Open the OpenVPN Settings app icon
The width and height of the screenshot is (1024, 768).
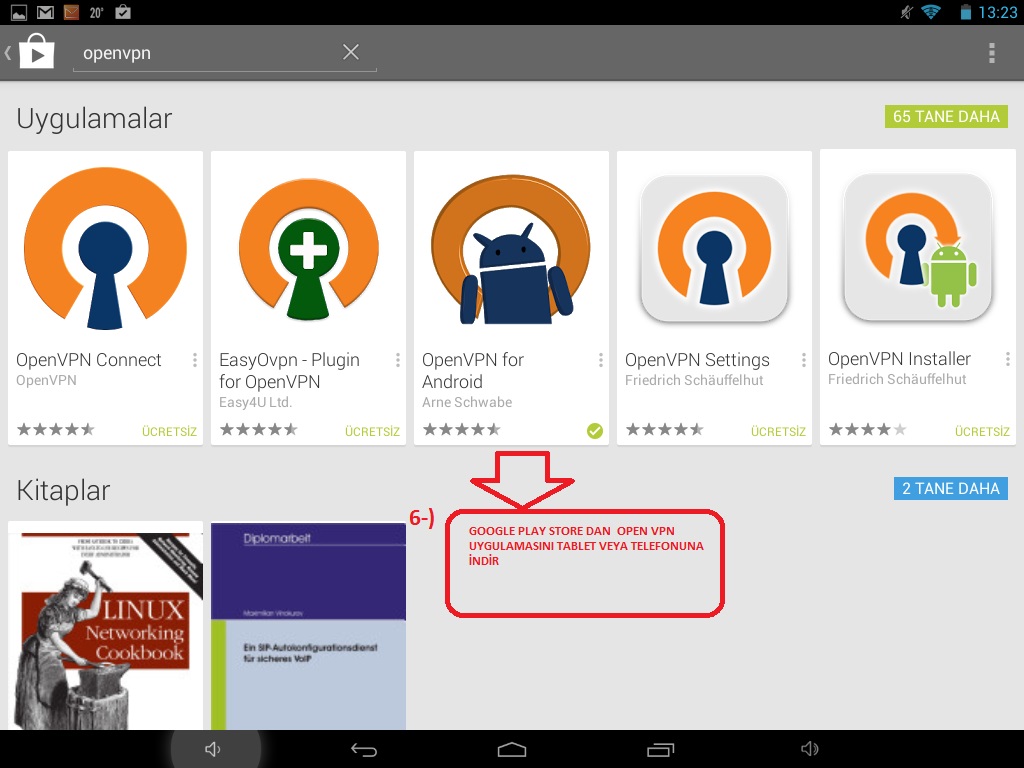click(714, 249)
